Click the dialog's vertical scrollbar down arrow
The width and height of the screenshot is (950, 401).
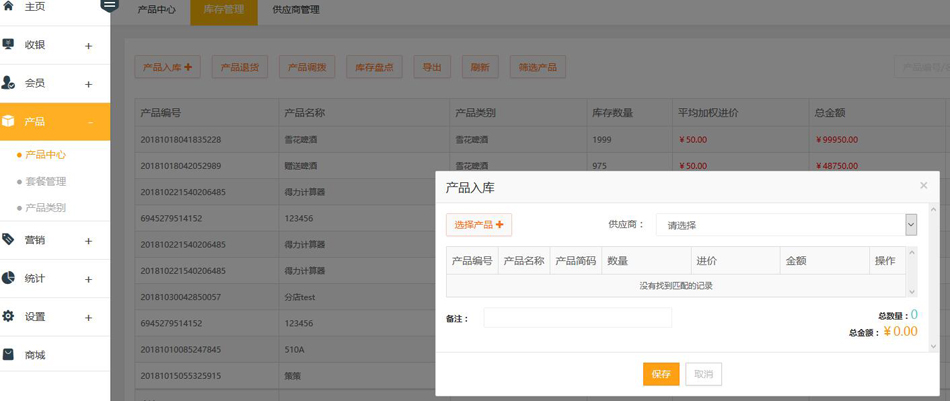coord(933,346)
